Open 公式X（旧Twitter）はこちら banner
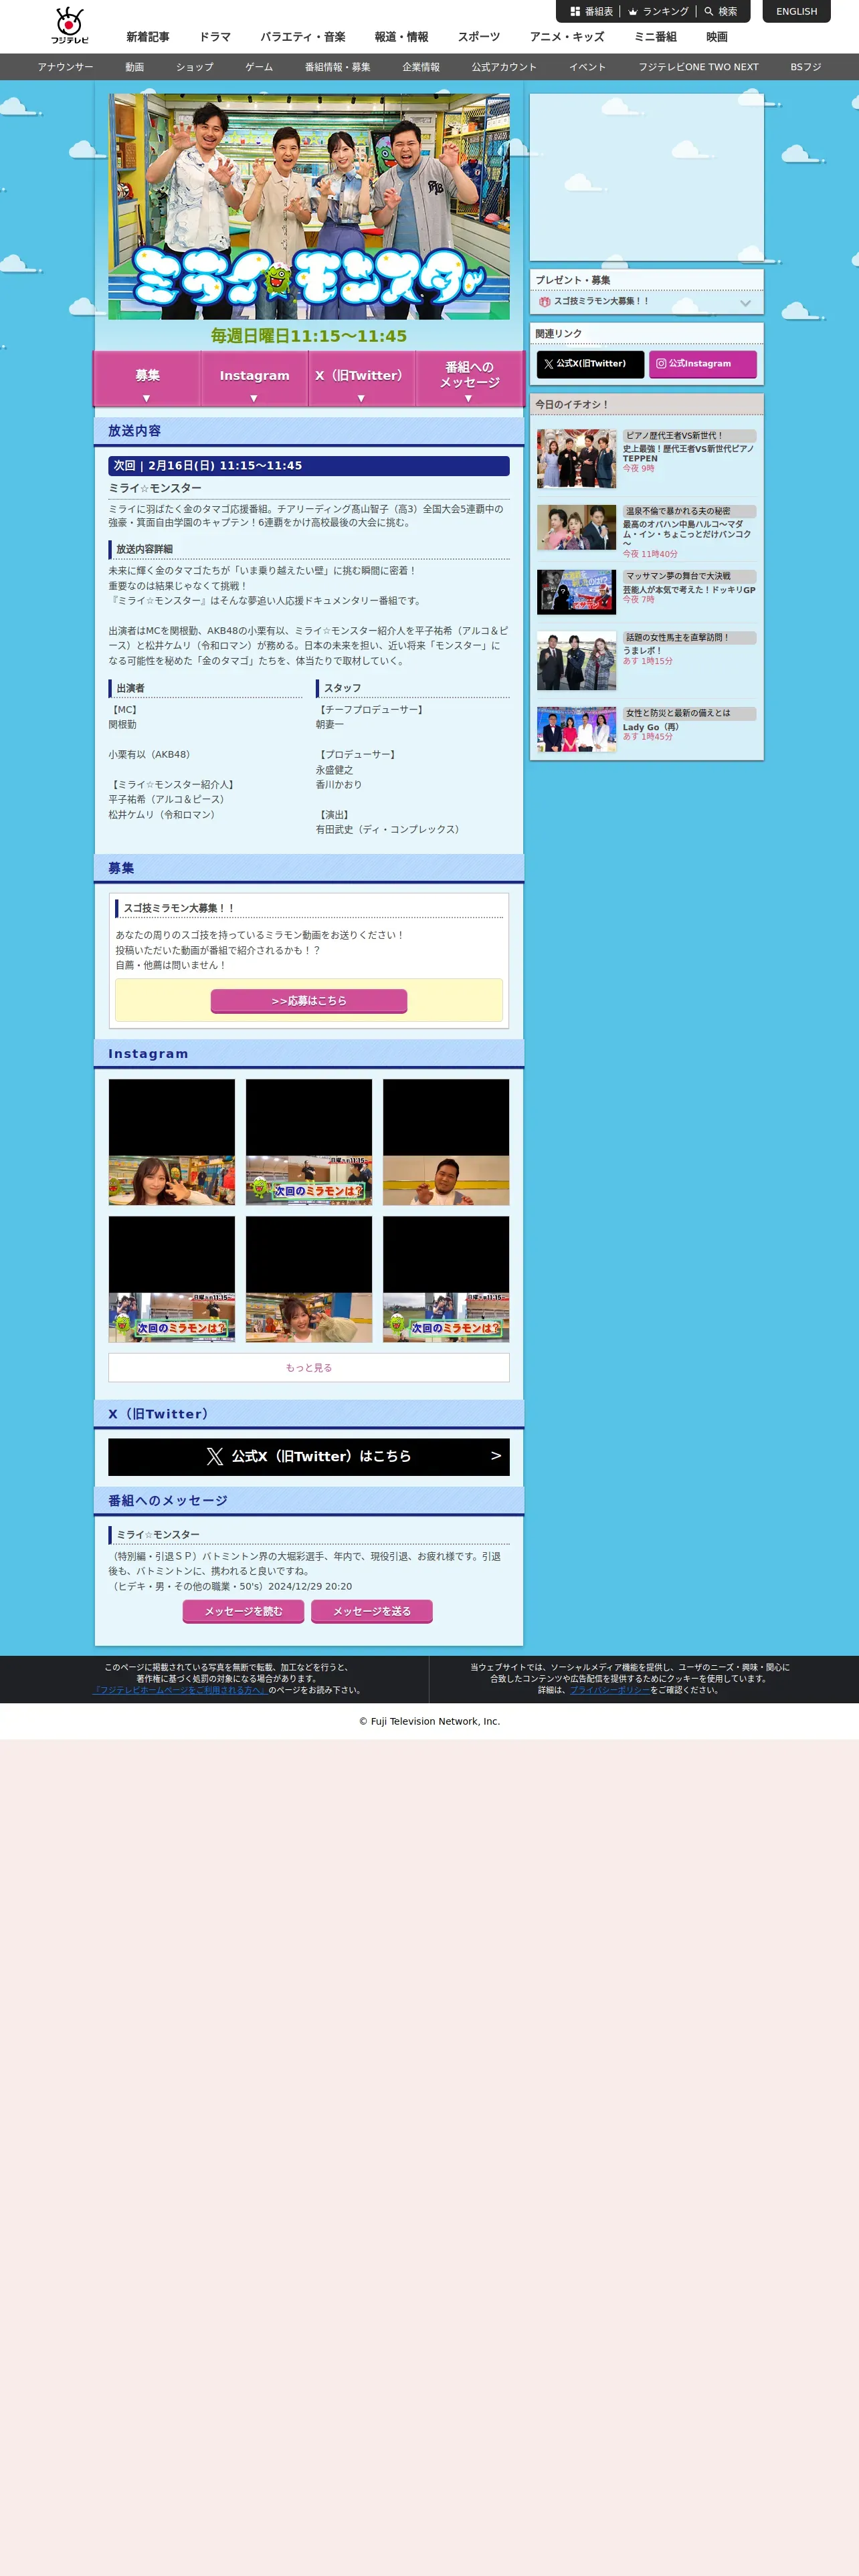The height and width of the screenshot is (2576, 859). [309, 1457]
